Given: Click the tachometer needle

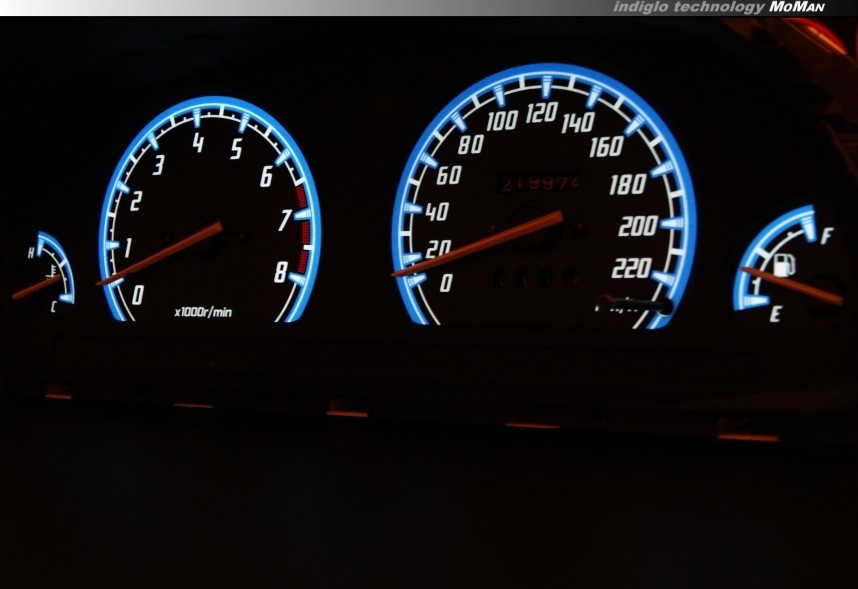Looking at the screenshot, I should point(160,255).
